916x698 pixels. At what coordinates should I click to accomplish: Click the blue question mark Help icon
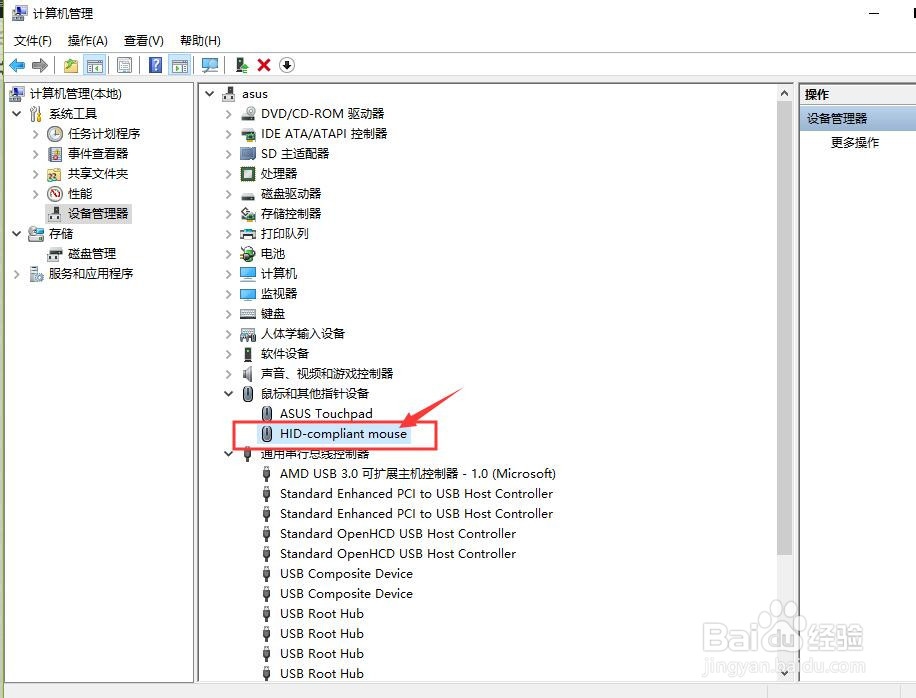point(155,65)
